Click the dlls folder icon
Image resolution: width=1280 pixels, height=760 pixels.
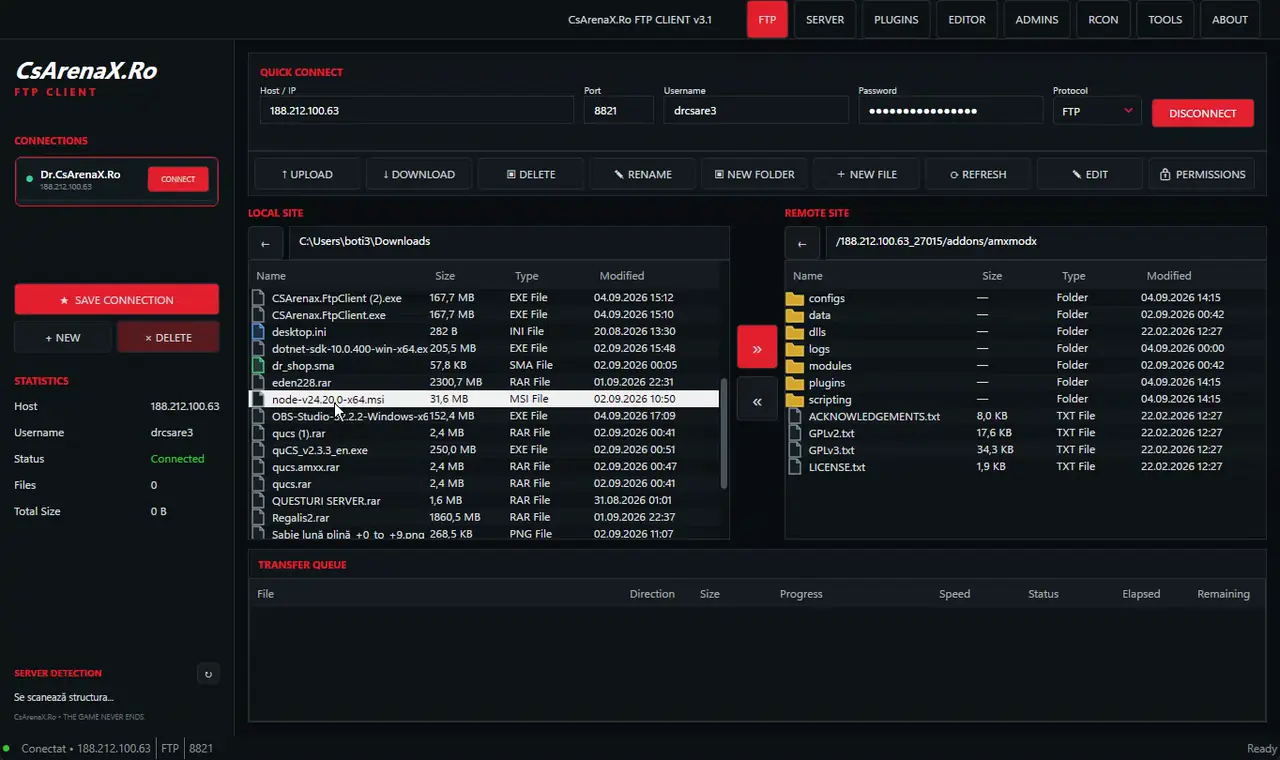coord(795,332)
